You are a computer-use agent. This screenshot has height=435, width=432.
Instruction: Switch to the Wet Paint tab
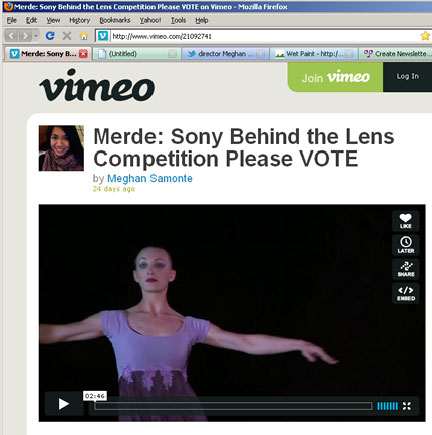[314, 54]
